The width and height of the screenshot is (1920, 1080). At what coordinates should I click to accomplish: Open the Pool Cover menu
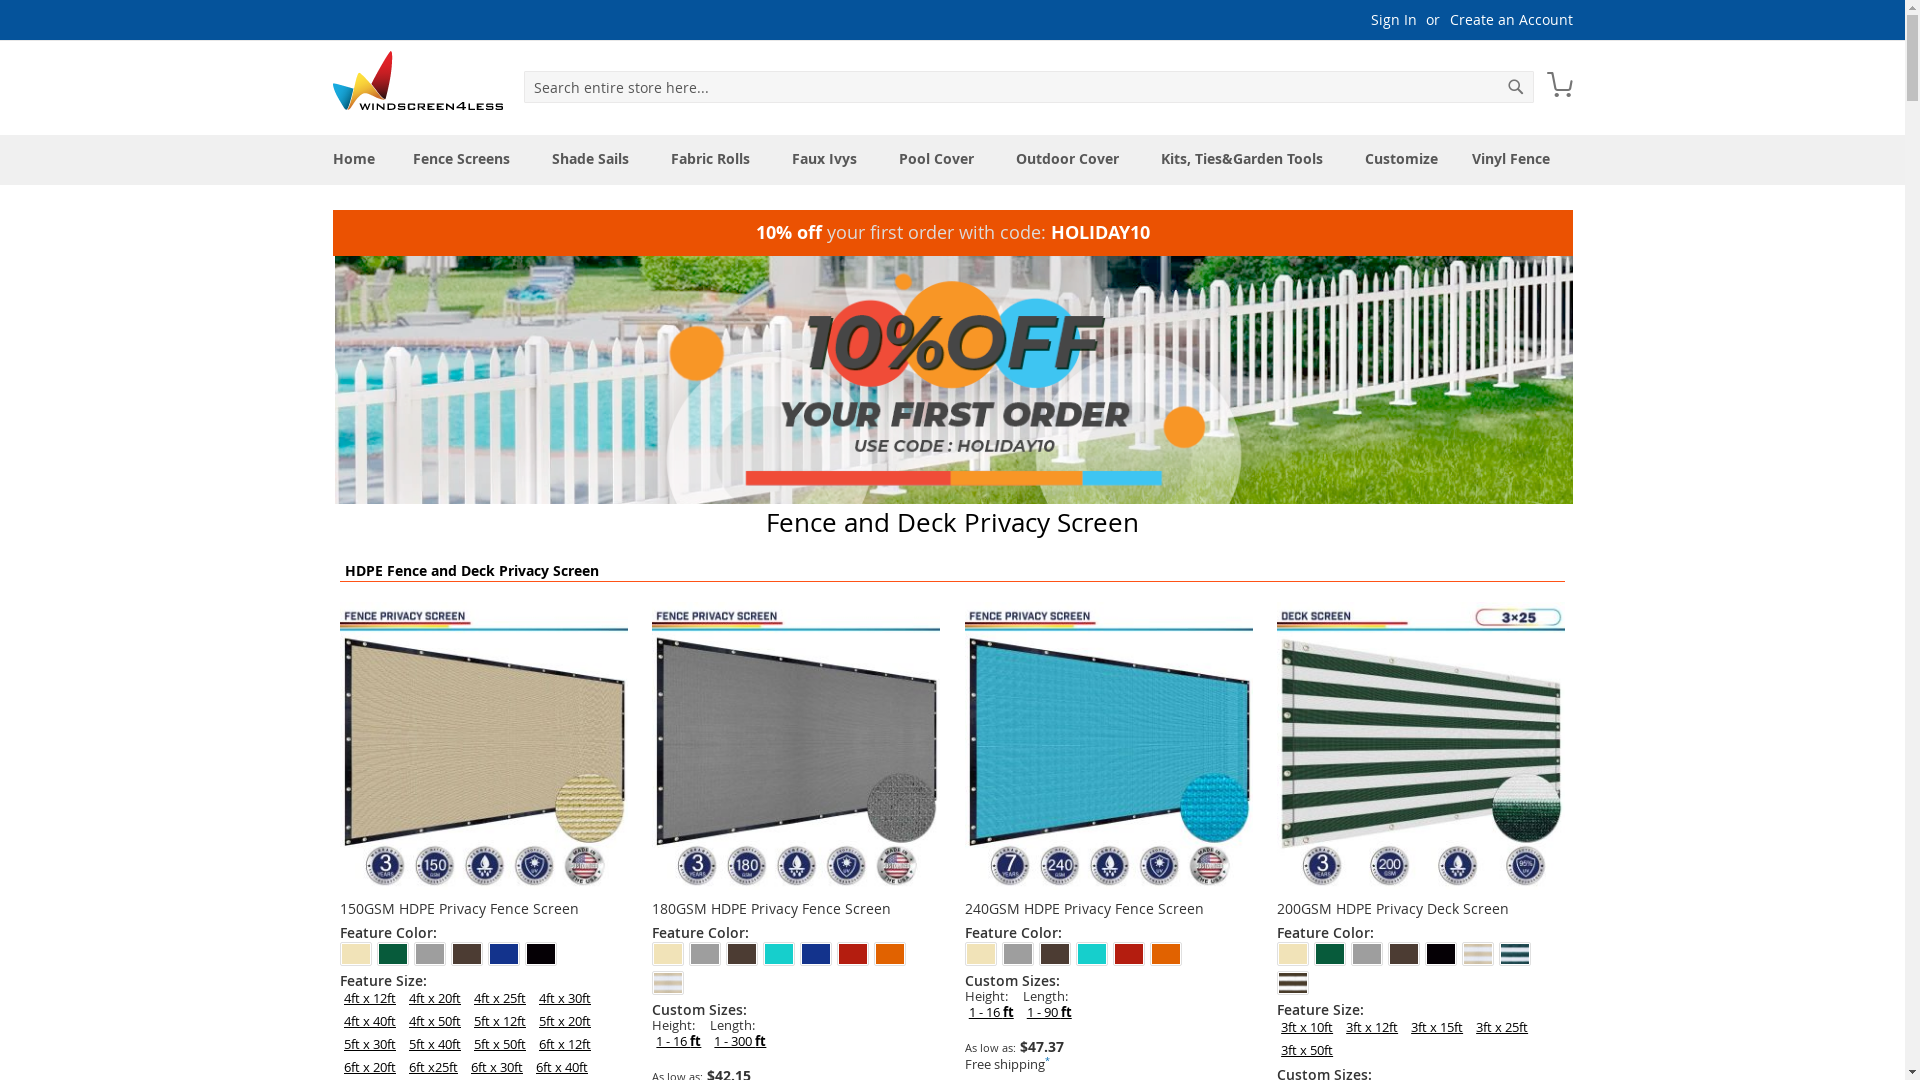[936, 159]
